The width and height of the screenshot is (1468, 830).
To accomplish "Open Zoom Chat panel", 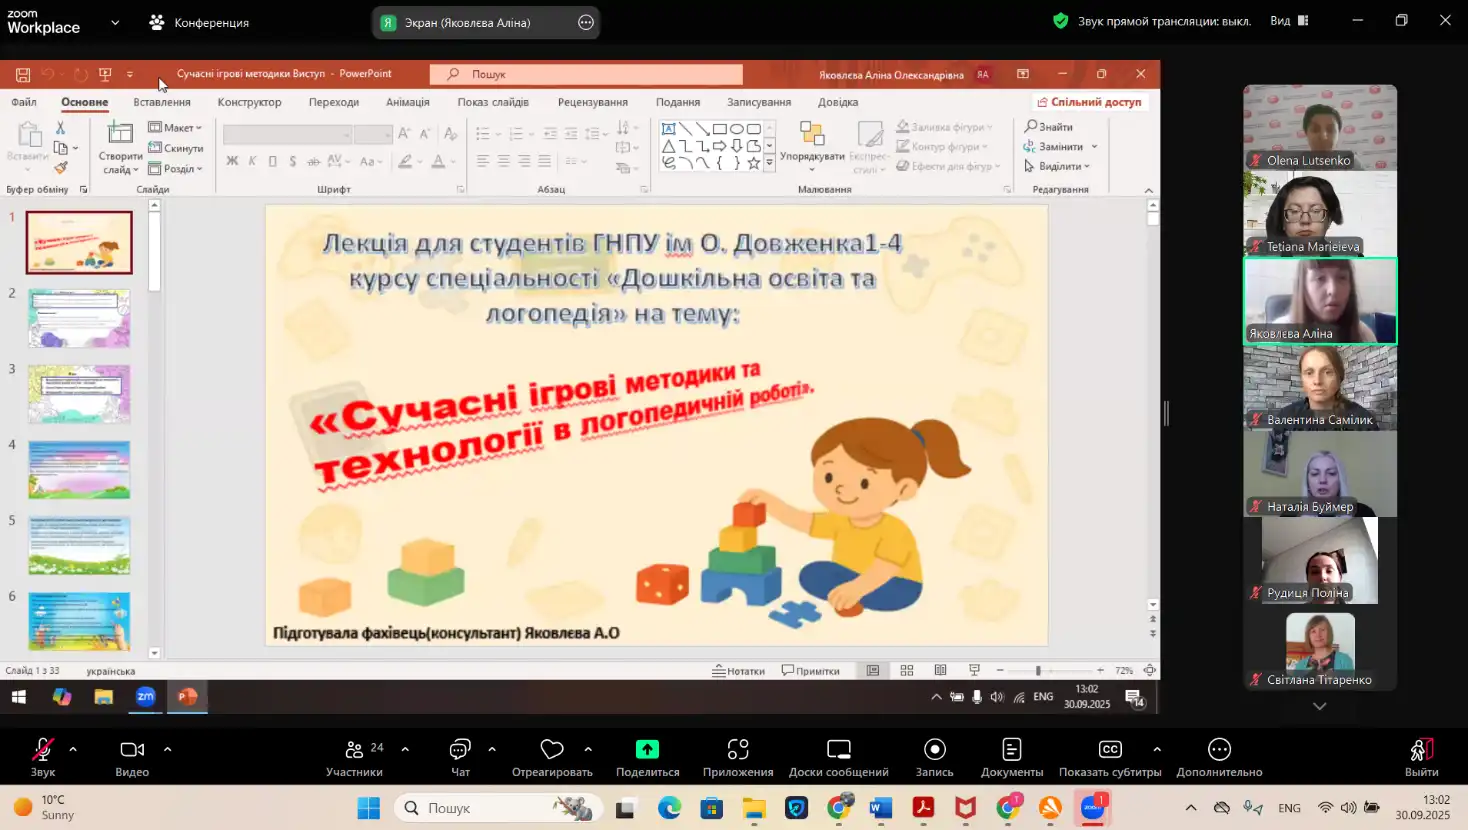I will tap(460, 750).
